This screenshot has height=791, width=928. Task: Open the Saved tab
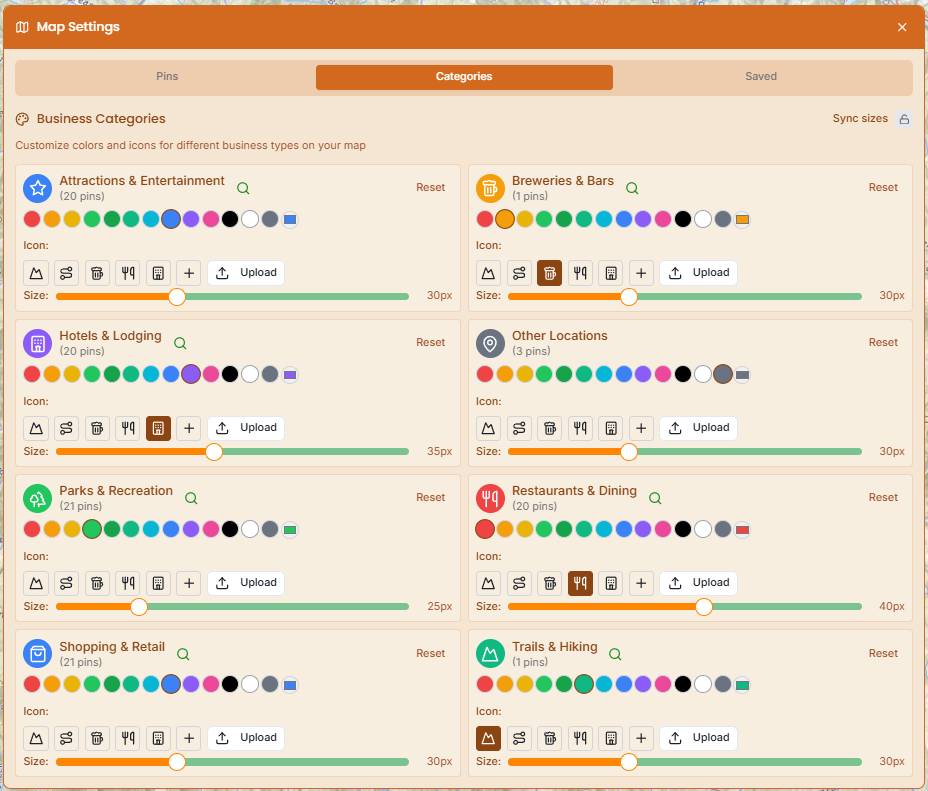(760, 76)
